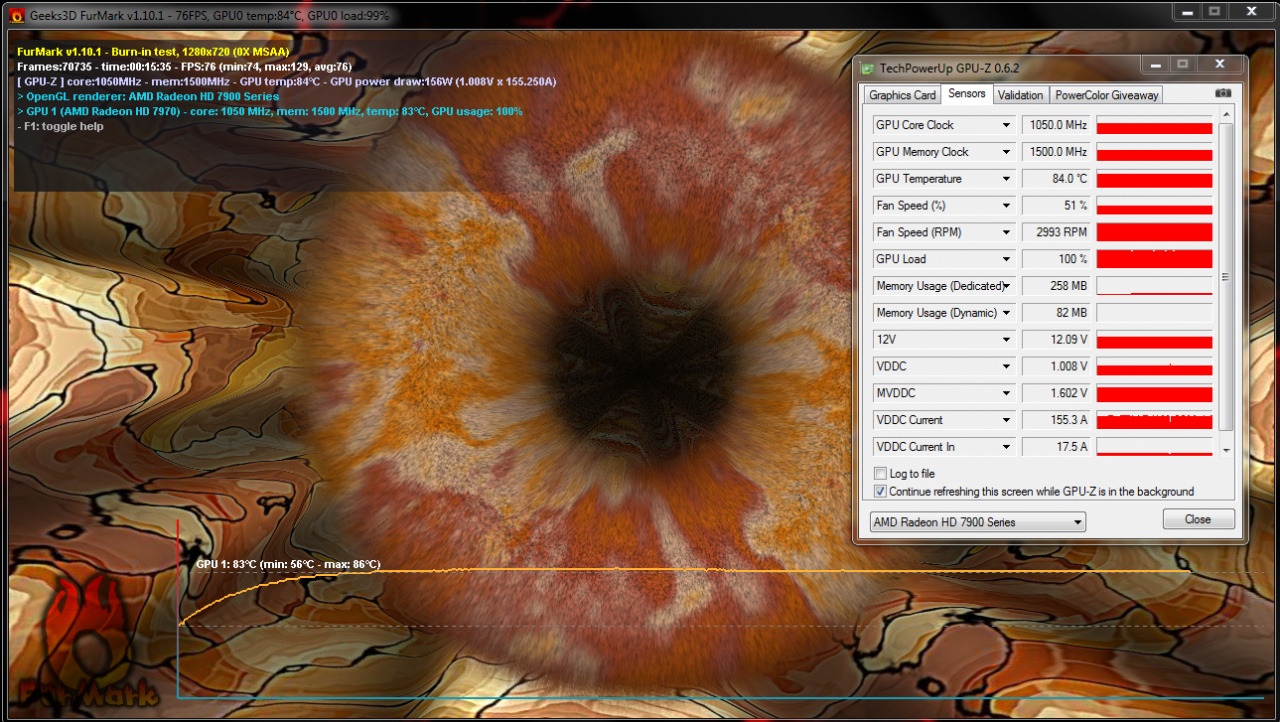Click the 2993 RPM fan value
The width and height of the screenshot is (1280, 722).
[1056, 232]
